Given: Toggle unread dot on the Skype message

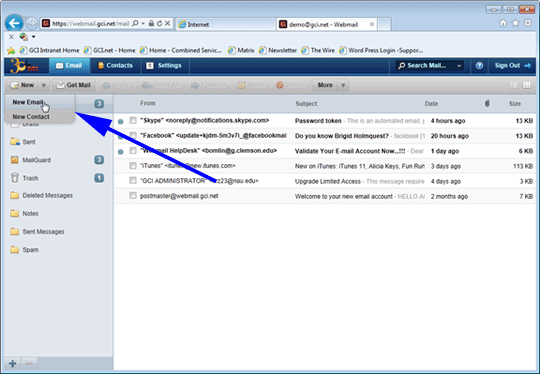Looking at the screenshot, I should click(121, 121).
